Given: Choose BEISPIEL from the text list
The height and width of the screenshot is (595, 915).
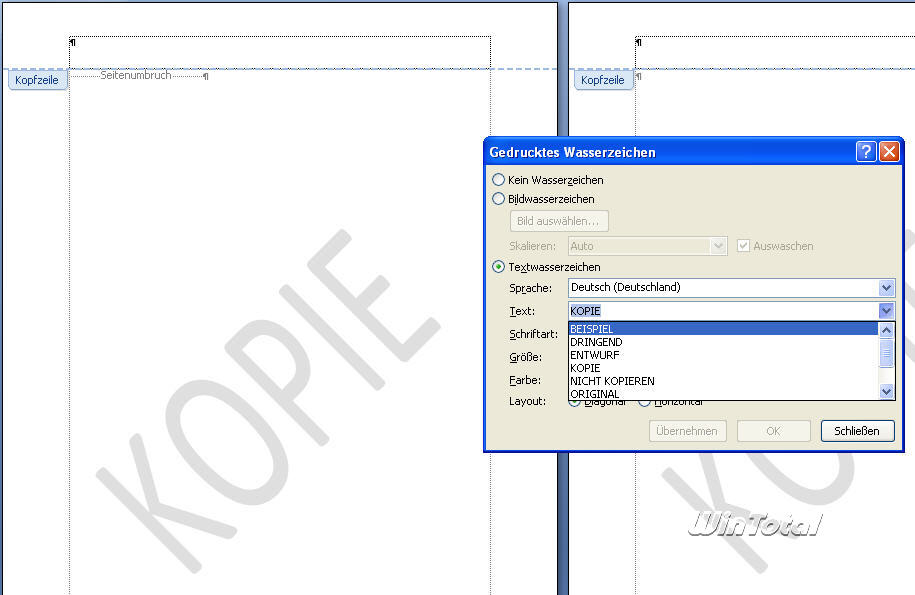Looking at the screenshot, I should click(723, 329).
